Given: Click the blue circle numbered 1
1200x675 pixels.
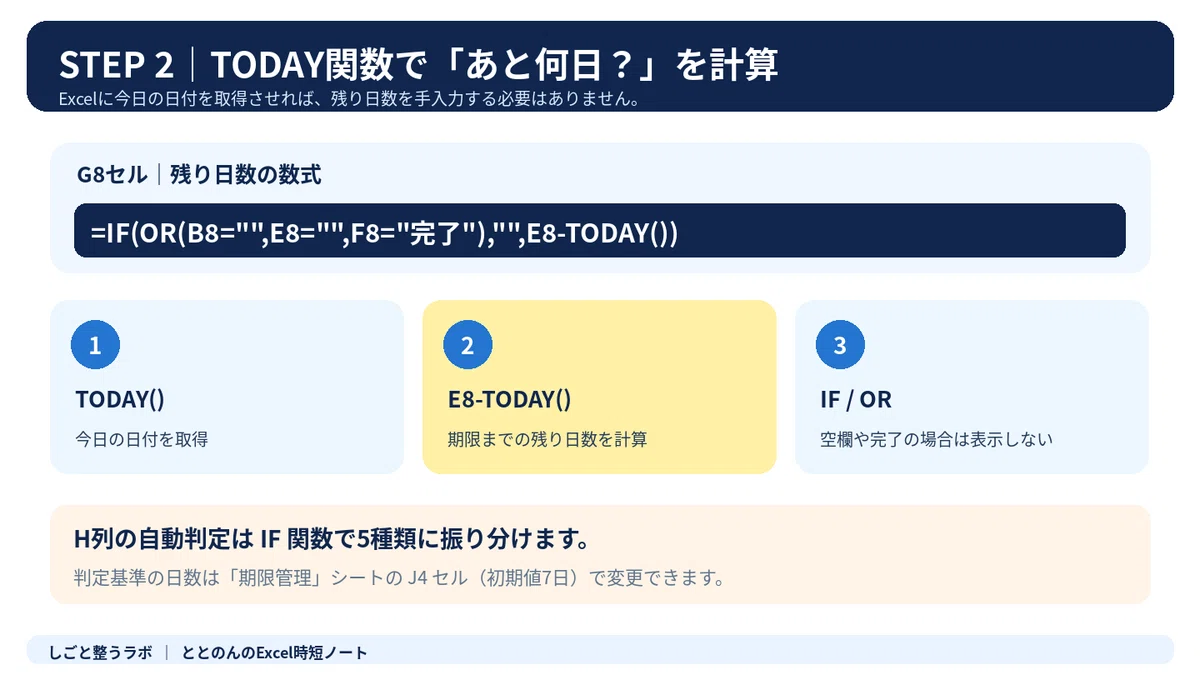Looking at the screenshot, I should point(95,346).
